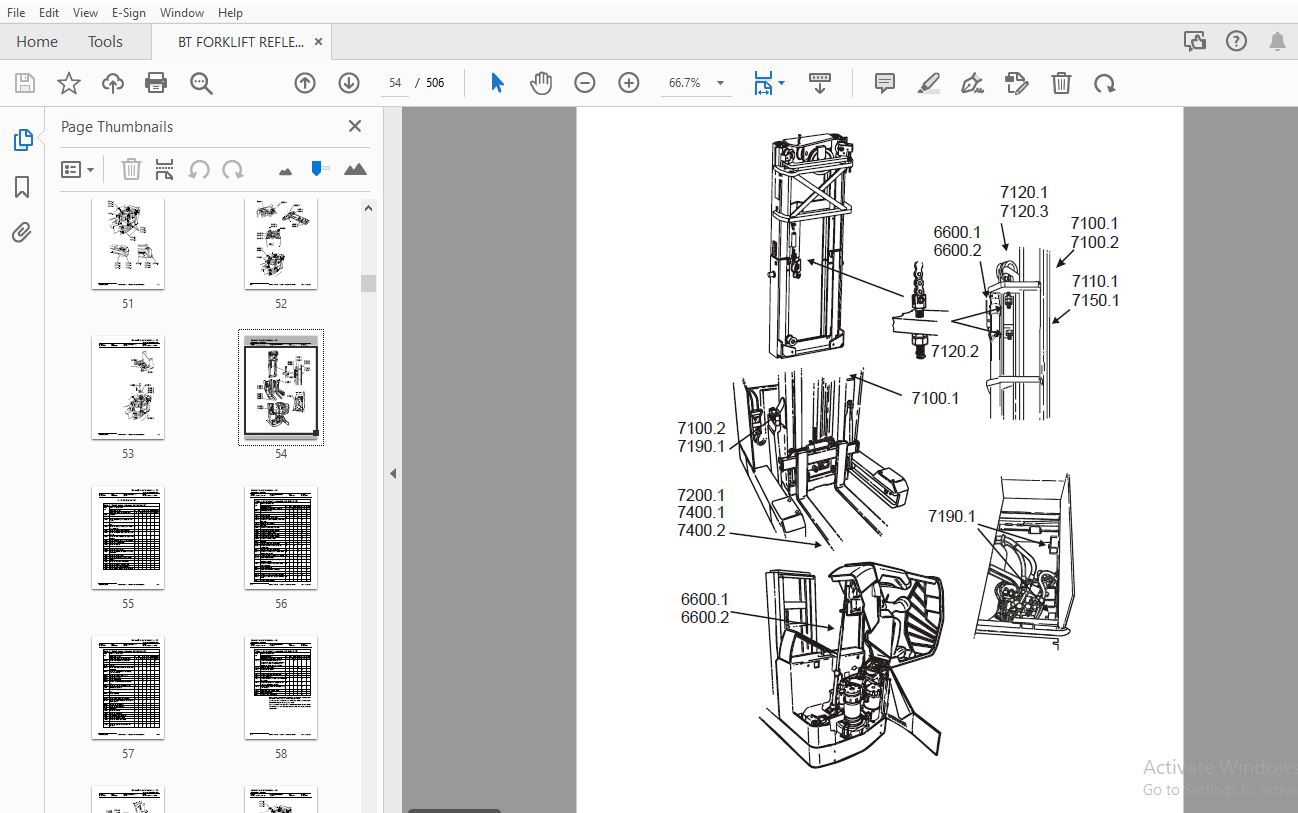Select page 56 thumbnail

pos(281,537)
